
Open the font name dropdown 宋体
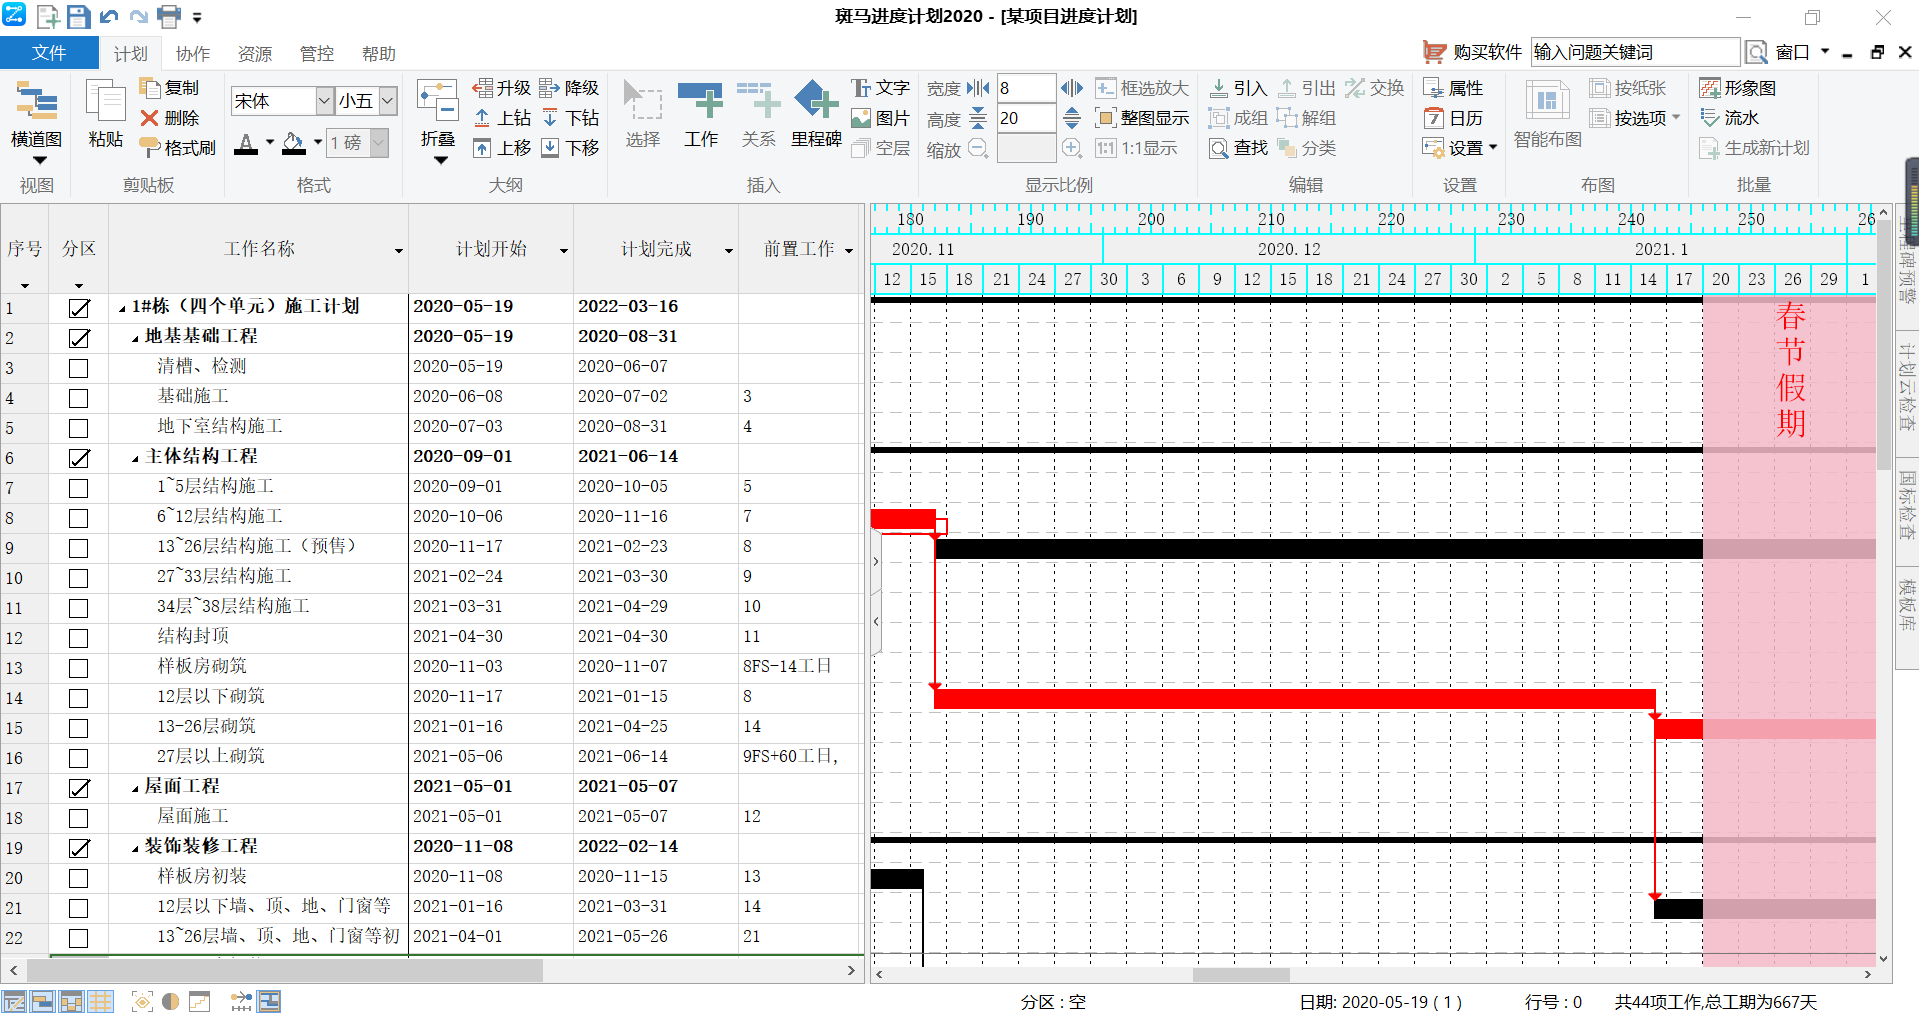pyautogui.click(x=324, y=101)
